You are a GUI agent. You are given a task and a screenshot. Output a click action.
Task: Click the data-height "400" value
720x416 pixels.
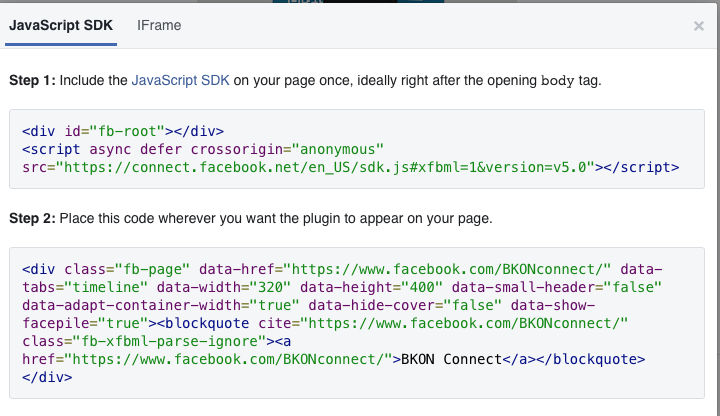[397, 288]
